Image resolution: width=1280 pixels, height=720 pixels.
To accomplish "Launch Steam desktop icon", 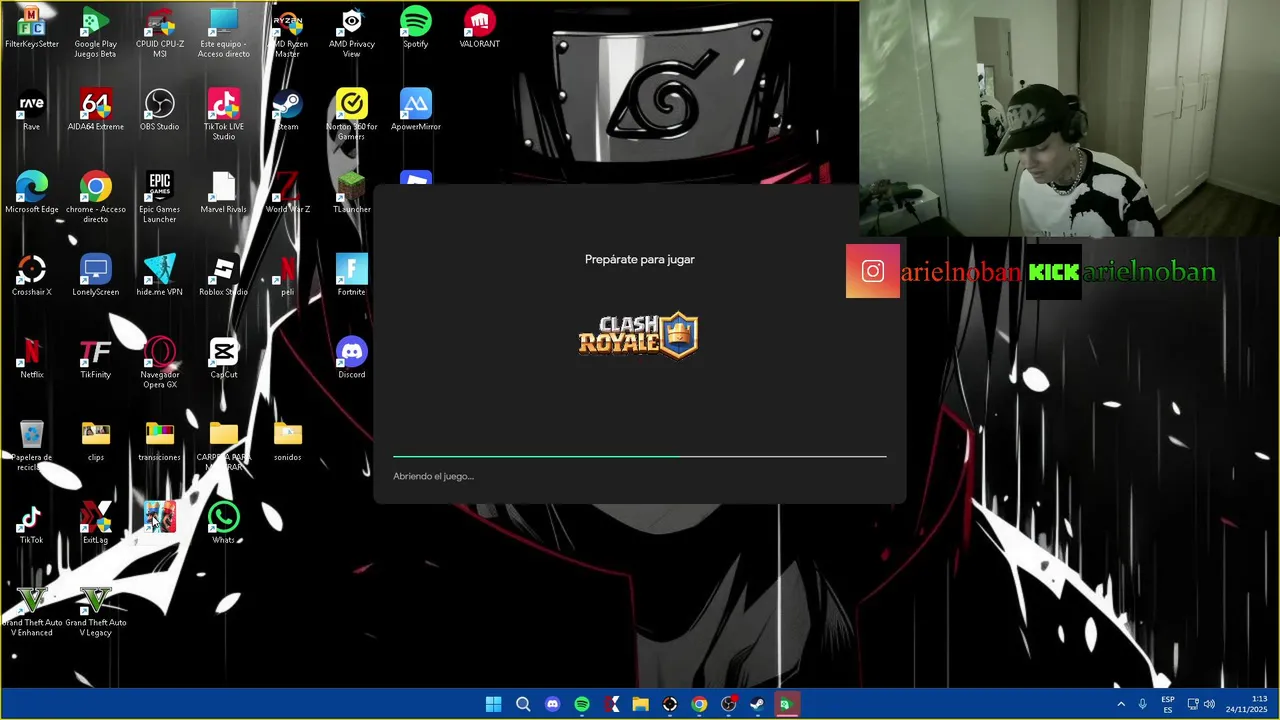I will coord(287,110).
